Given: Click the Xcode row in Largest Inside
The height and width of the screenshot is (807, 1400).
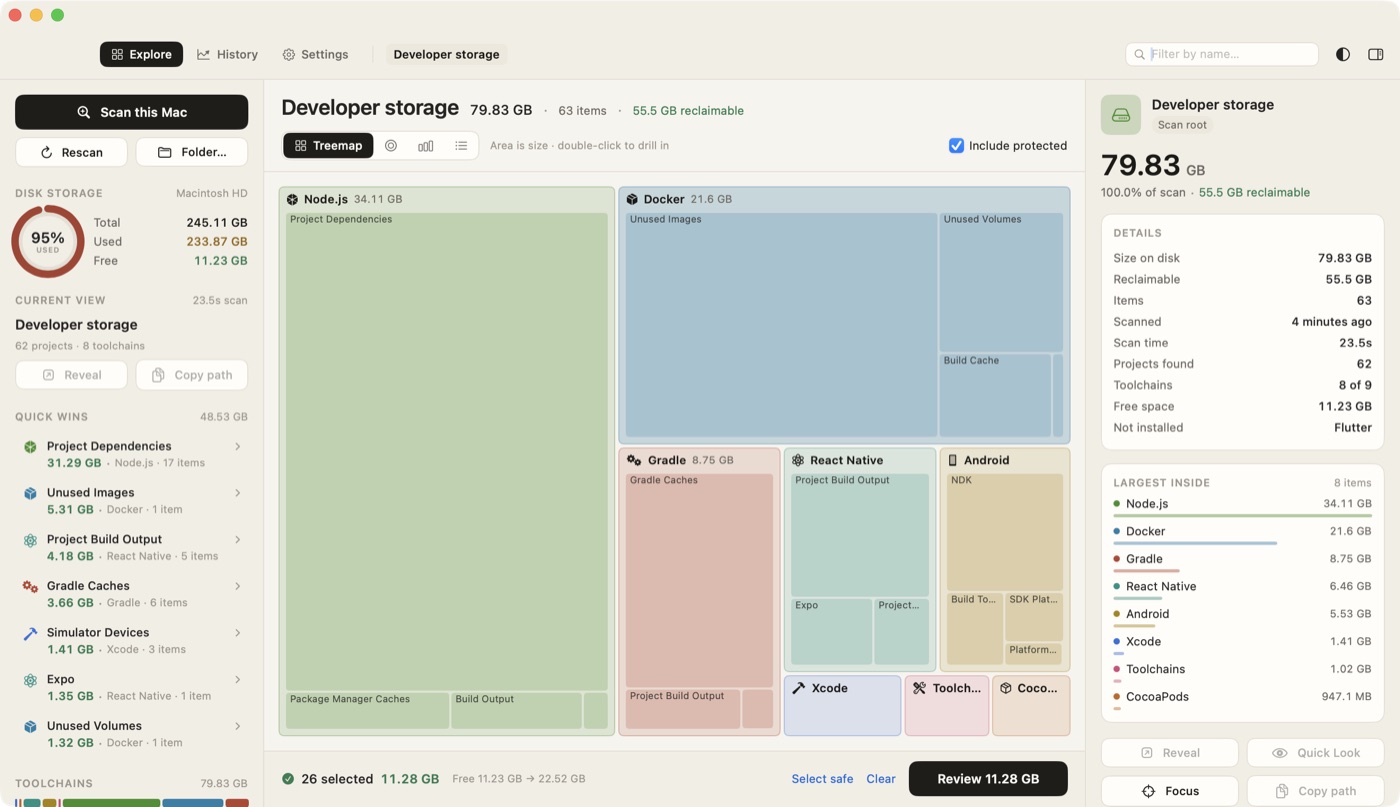Looking at the screenshot, I should coord(1243,644).
